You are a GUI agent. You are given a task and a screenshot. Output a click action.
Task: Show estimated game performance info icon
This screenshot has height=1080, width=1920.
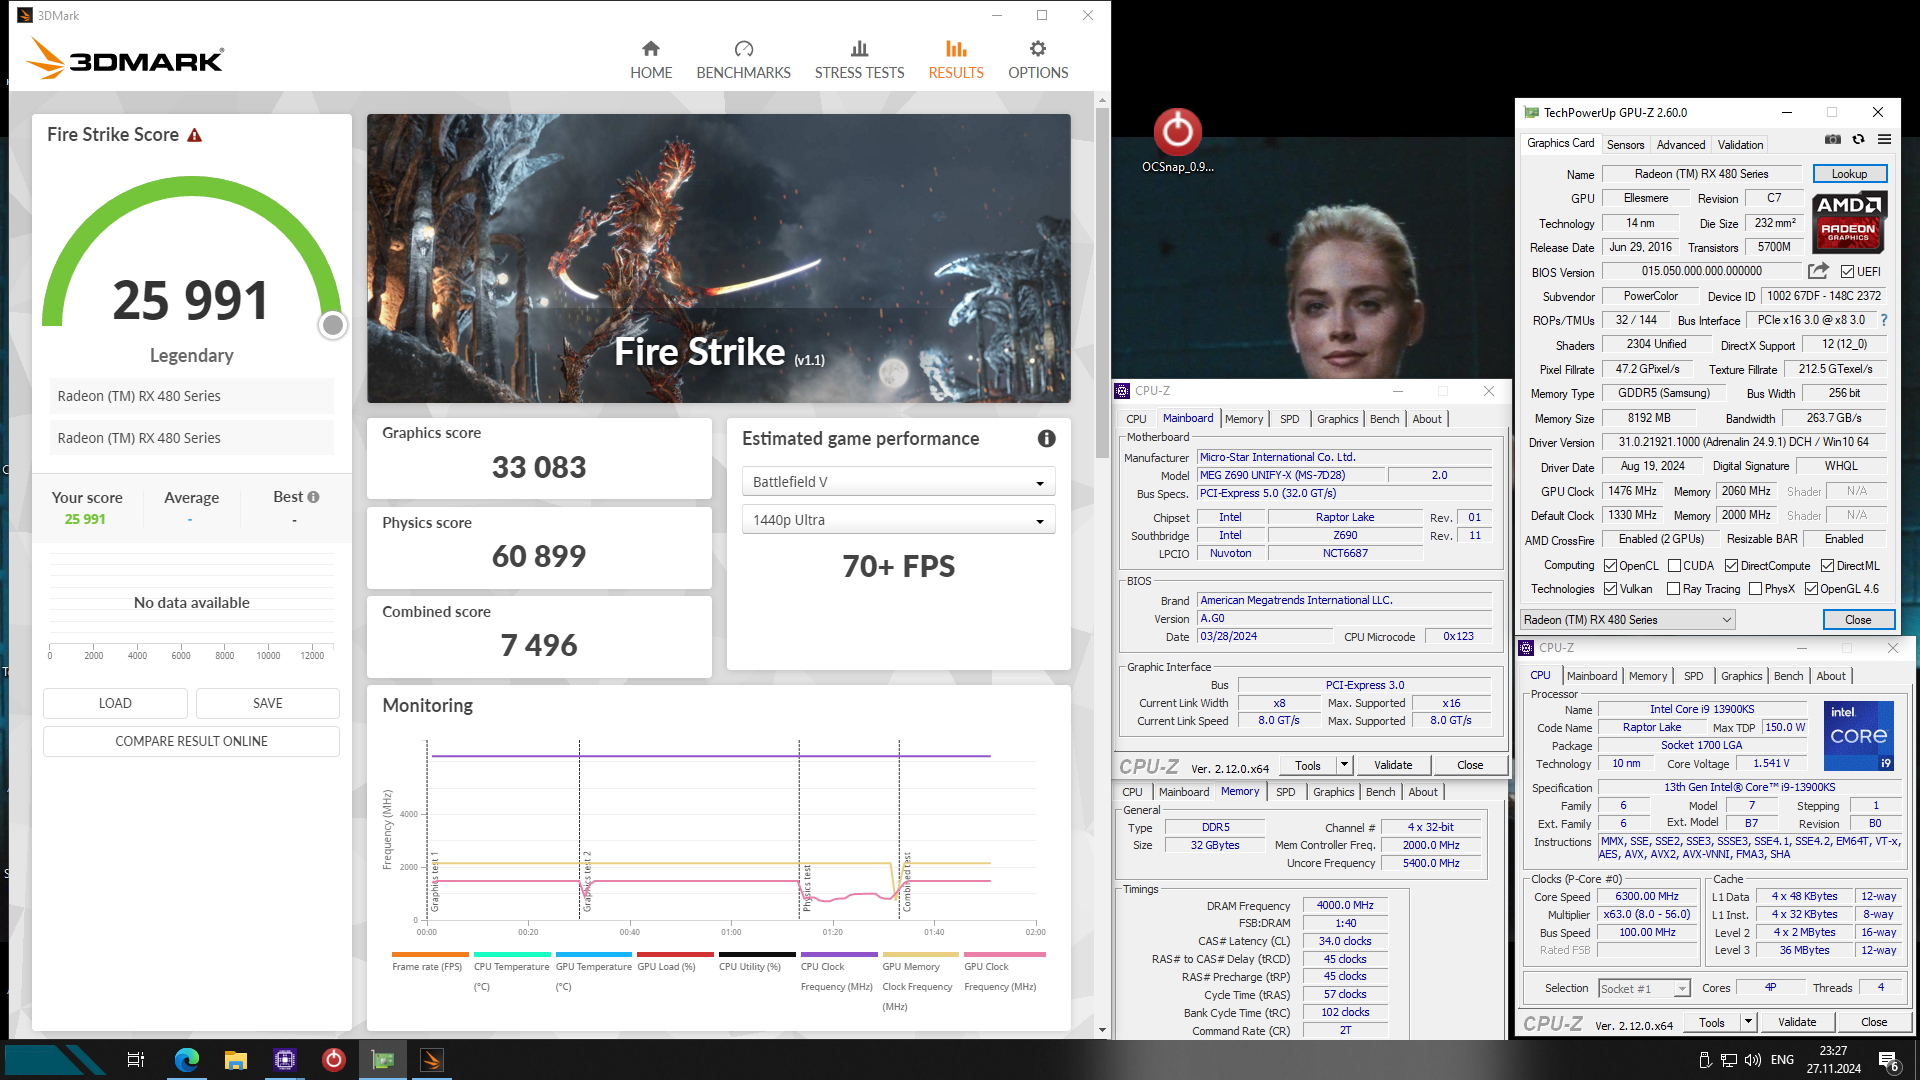pyautogui.click(x=1046, y=439)
